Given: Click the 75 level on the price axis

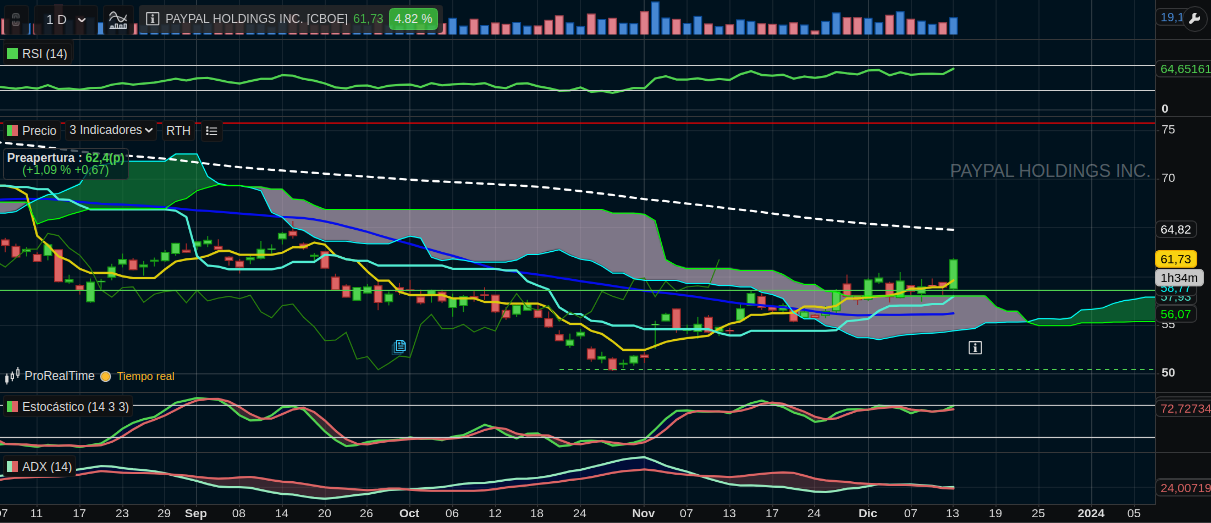Looking at the screenshot, I should [1167, 129].
